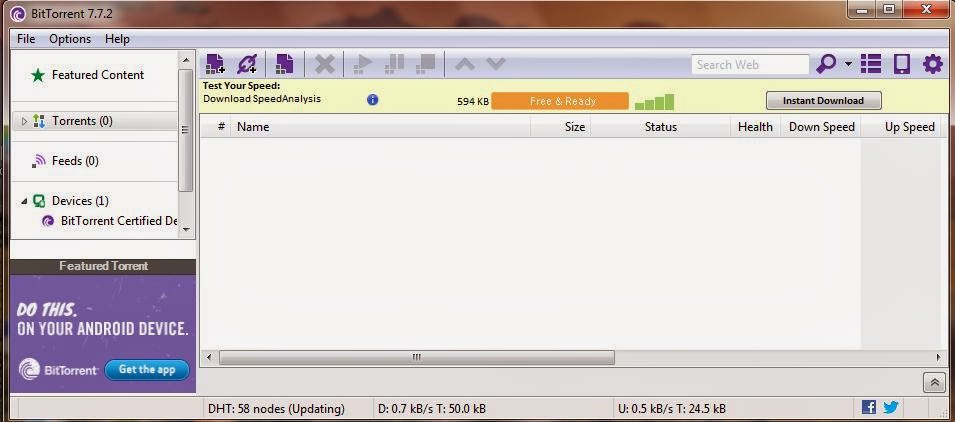Collapse the Devices tree node
The width and height of the screenshot is (955, 422).
(x=24, y=201)
